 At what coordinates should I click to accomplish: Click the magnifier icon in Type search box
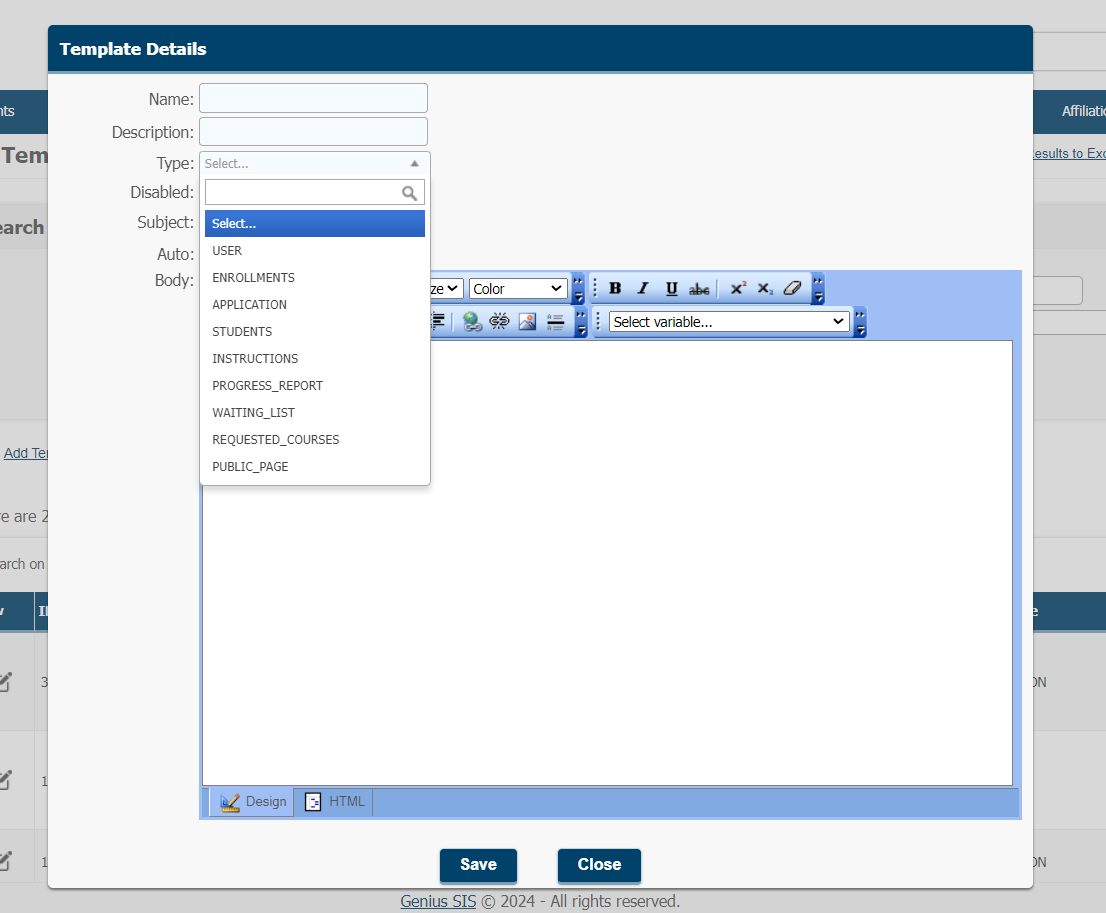pos(409,193)
